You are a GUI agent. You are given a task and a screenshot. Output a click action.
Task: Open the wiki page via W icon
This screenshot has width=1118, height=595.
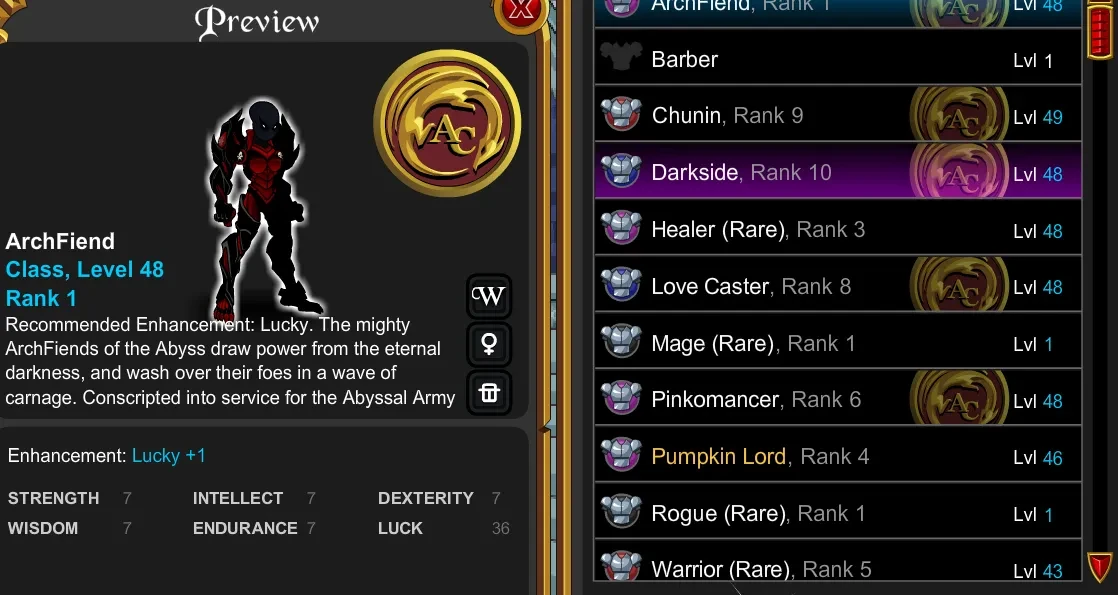[489, 296]
